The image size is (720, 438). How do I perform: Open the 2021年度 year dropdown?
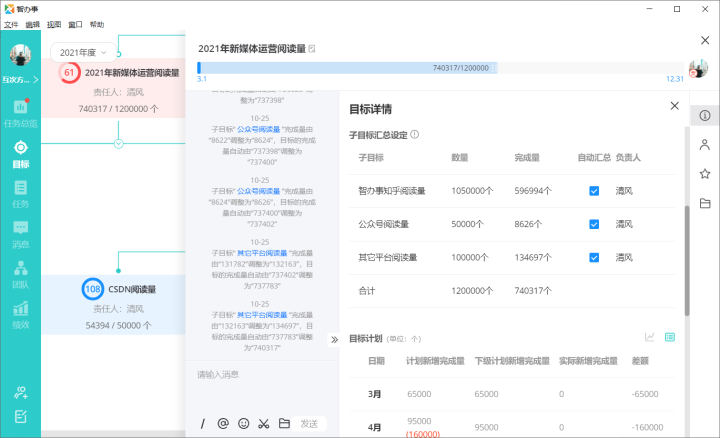(83, 52)
